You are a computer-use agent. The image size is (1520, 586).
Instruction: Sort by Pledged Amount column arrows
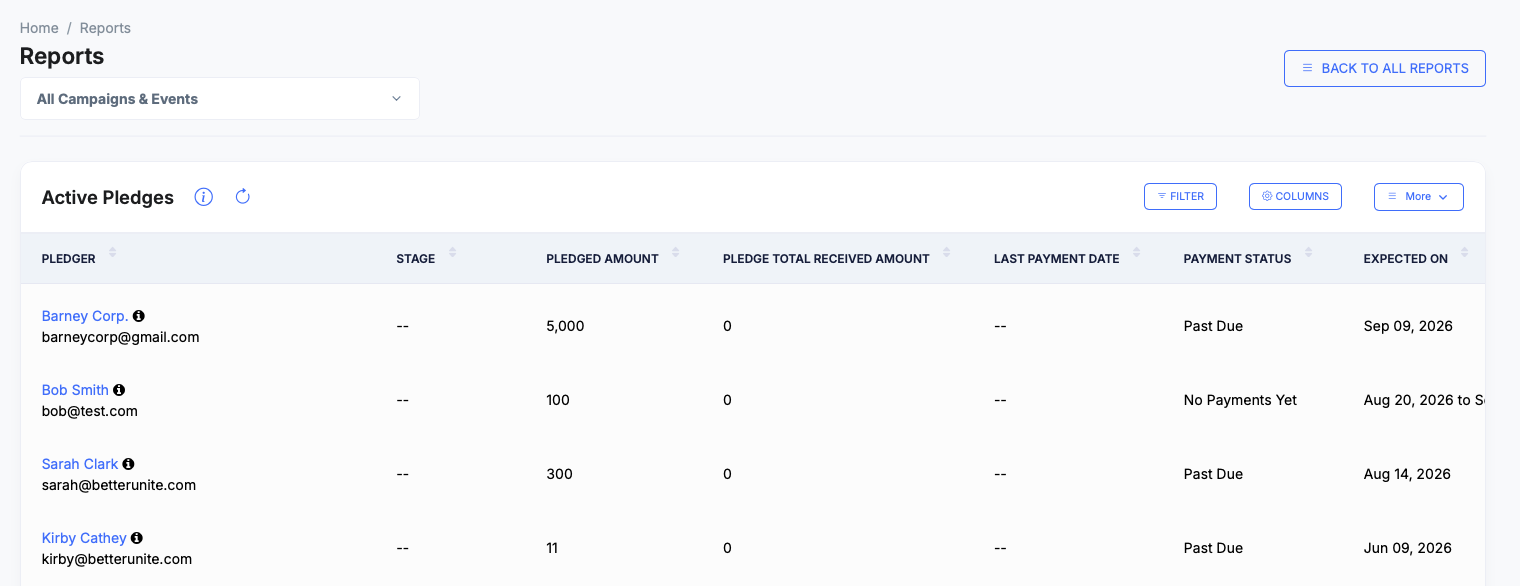coord(675,253)
